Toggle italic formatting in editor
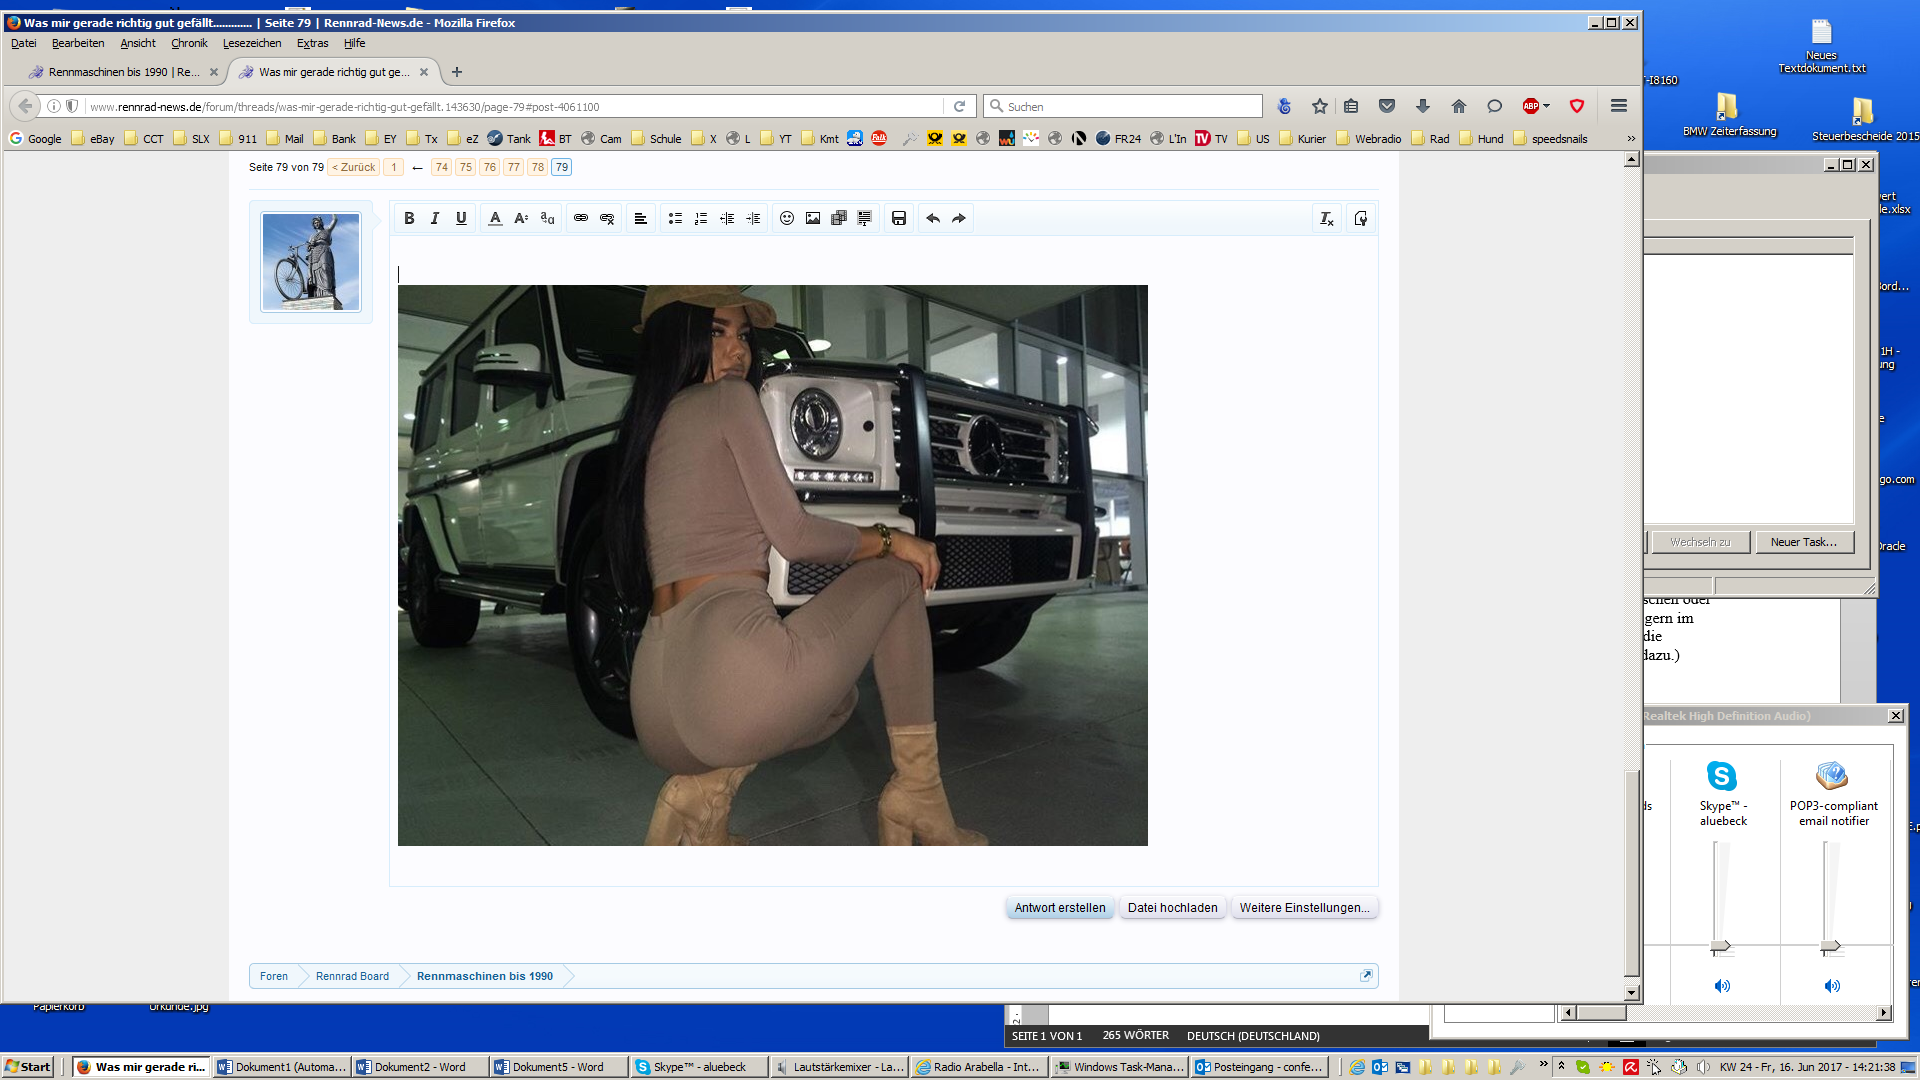This screenshot has height=1080, width=1920. coord(435,218)
